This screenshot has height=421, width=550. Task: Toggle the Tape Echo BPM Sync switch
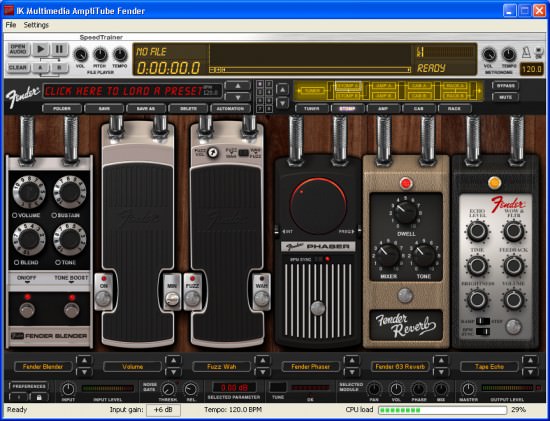coord(483,331)
